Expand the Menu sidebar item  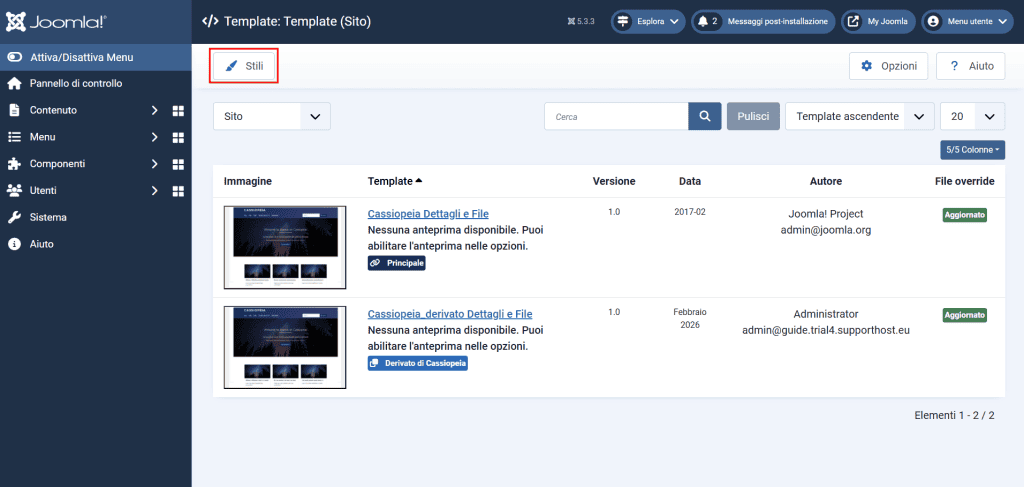tap(42, 137)
